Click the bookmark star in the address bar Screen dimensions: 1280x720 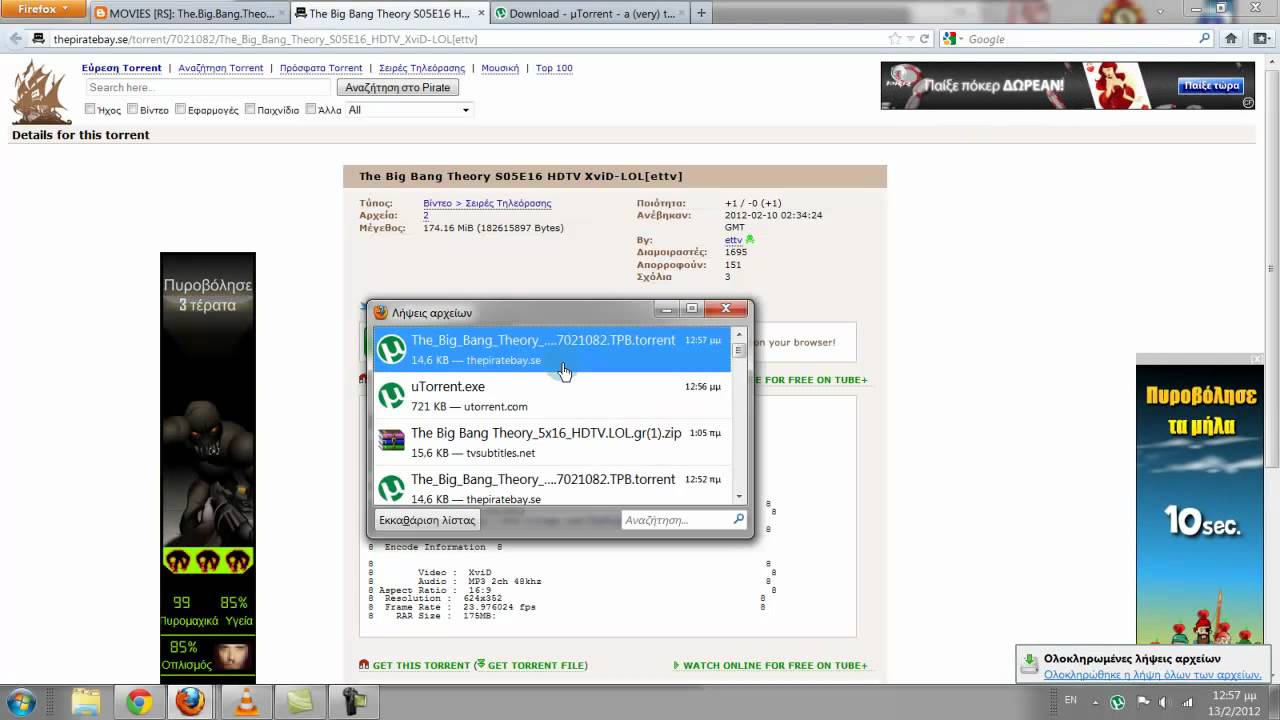point(895,39)
